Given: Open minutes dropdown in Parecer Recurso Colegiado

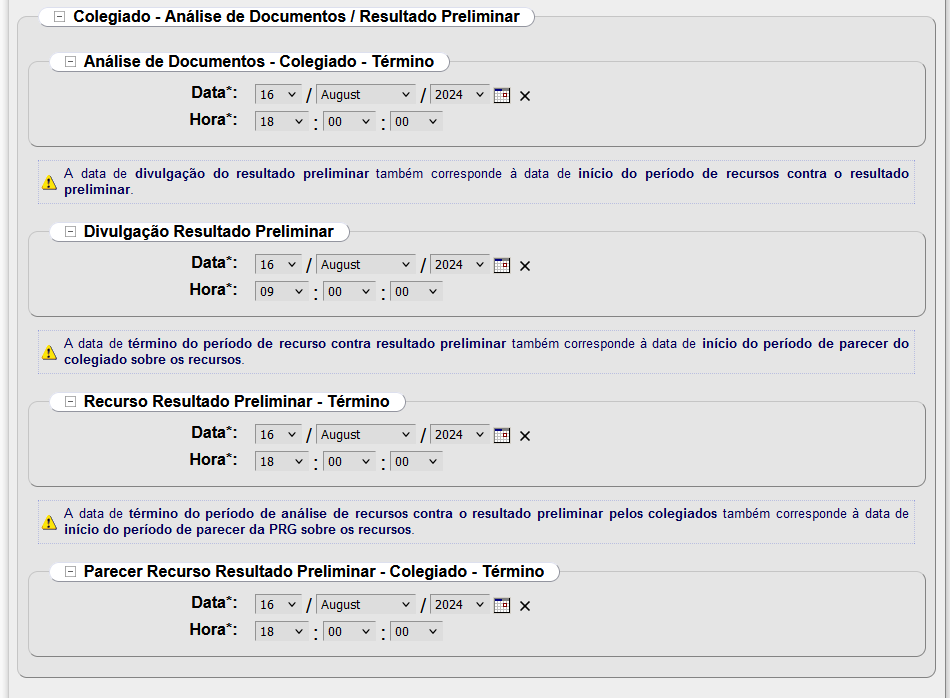Looking at the screenshot, I should (x=349, y=632).
